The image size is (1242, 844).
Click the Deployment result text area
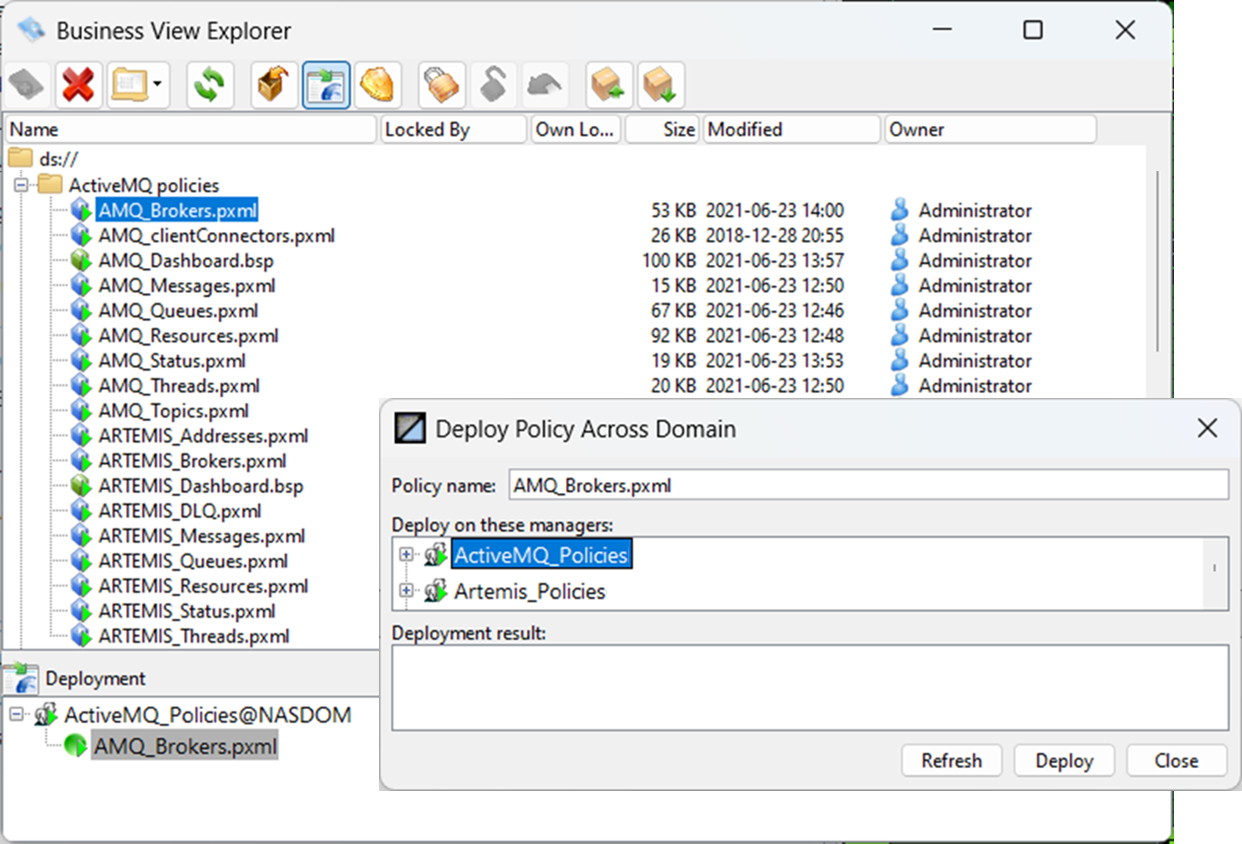(x=810, y=687)
